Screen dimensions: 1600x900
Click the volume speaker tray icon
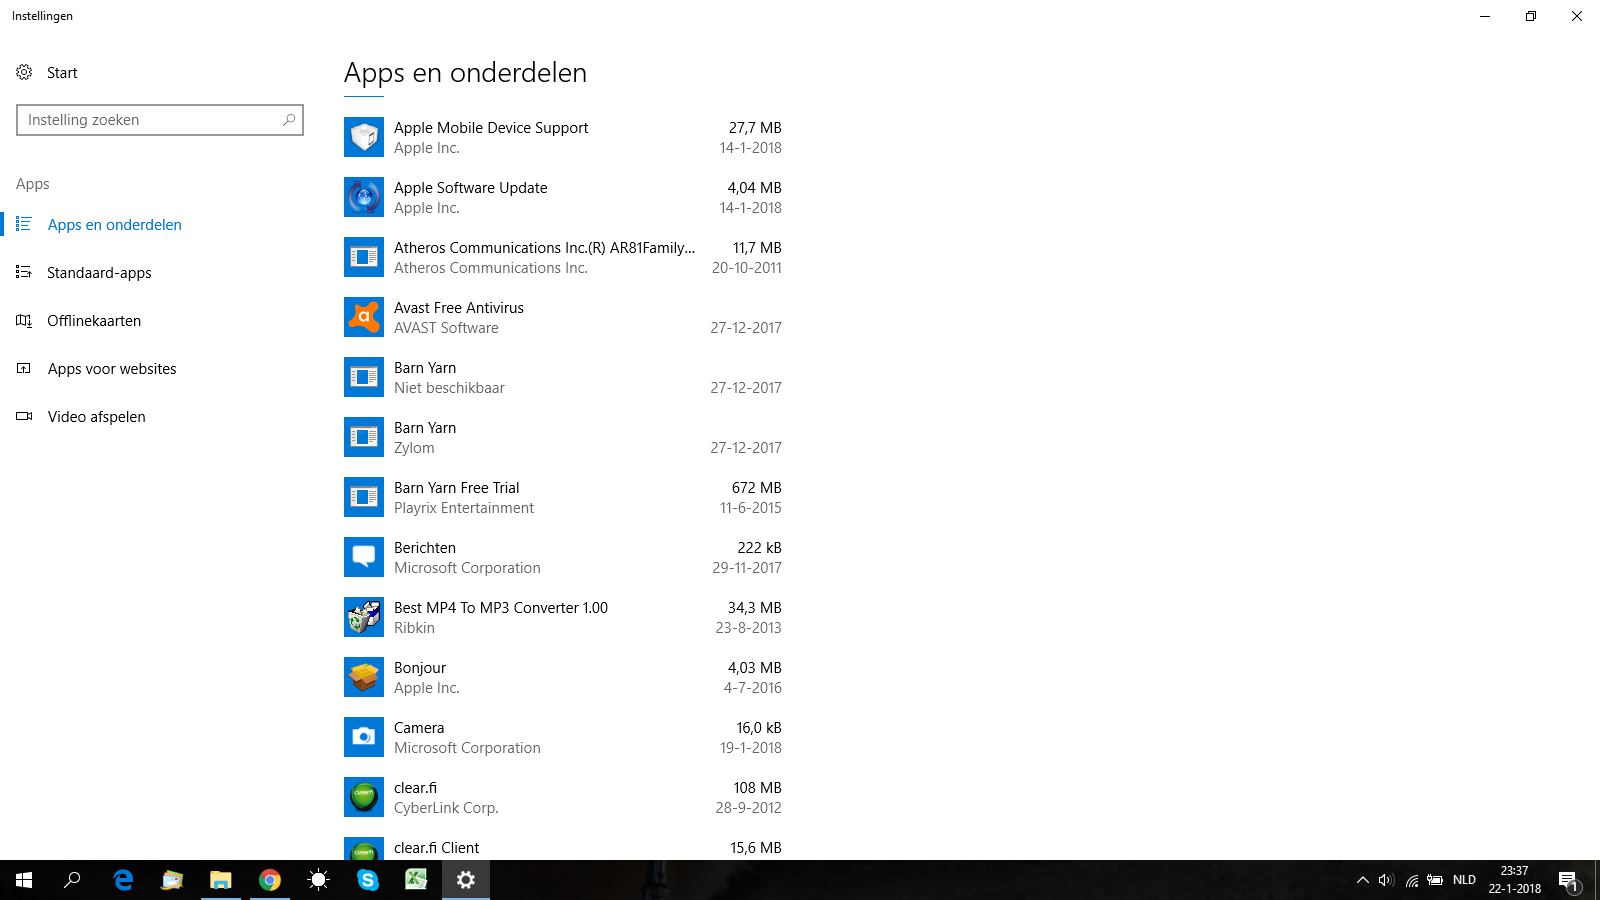point(1386,880)
